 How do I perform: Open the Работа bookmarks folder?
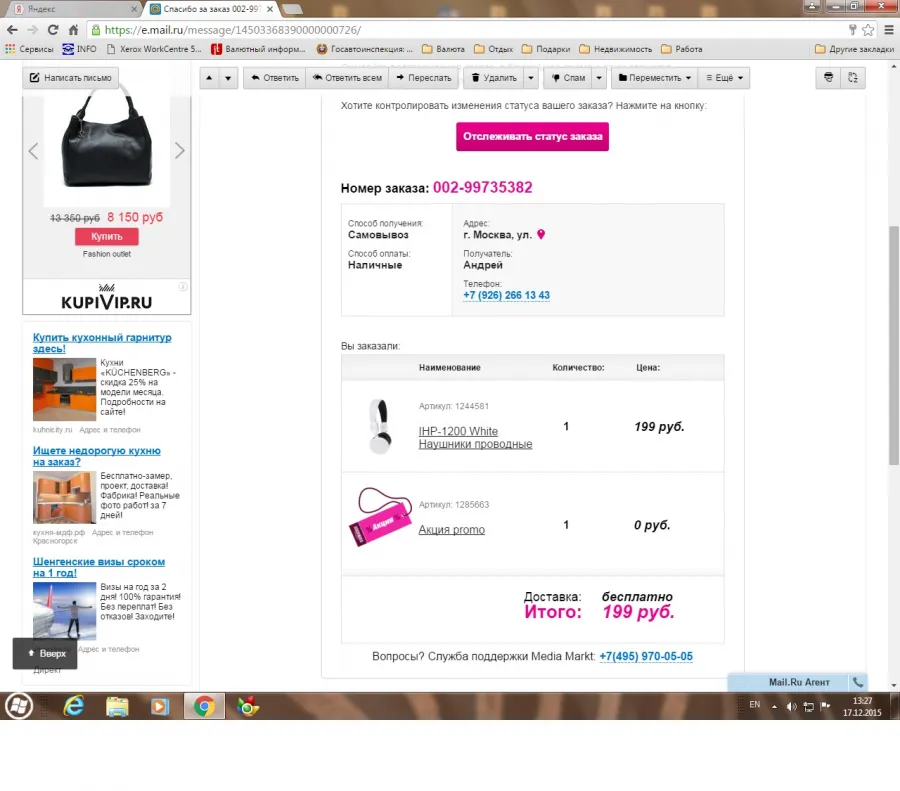click(x=682, y=49)
